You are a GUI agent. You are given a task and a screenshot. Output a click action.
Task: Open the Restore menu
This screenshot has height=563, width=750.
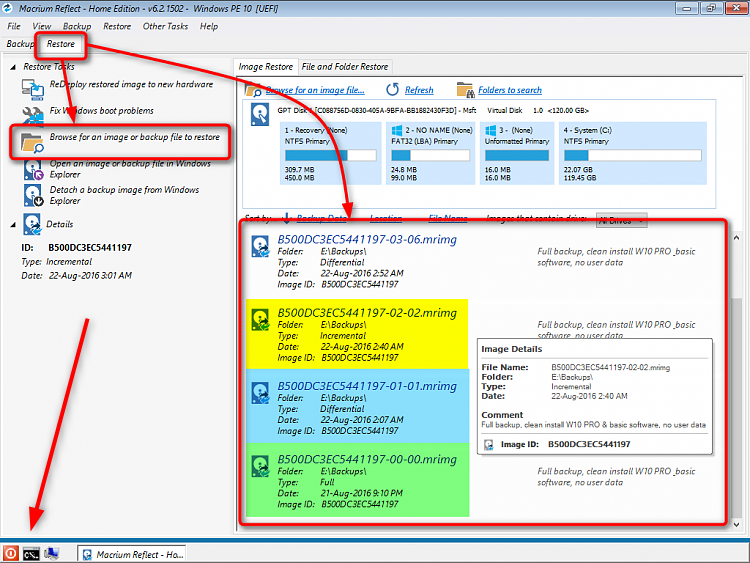coord(117,26)
